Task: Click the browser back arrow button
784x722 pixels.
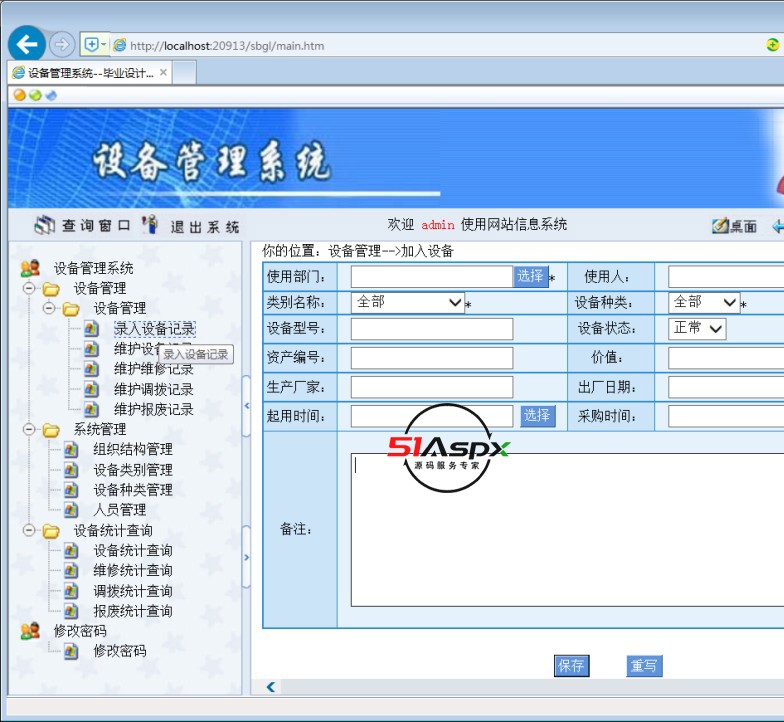Action: pos(27,44)
